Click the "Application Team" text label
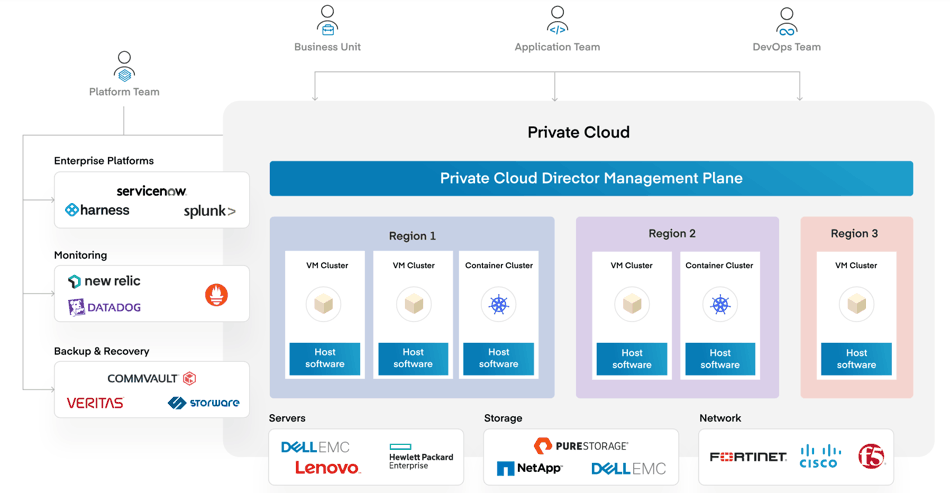This screenshot has height=493, width=950. (557, 47)
